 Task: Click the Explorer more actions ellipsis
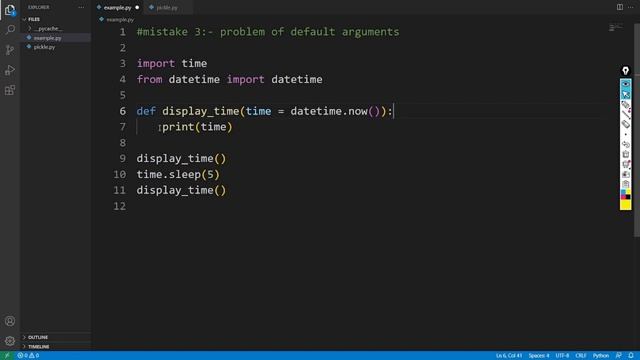(x=81, y=7)
